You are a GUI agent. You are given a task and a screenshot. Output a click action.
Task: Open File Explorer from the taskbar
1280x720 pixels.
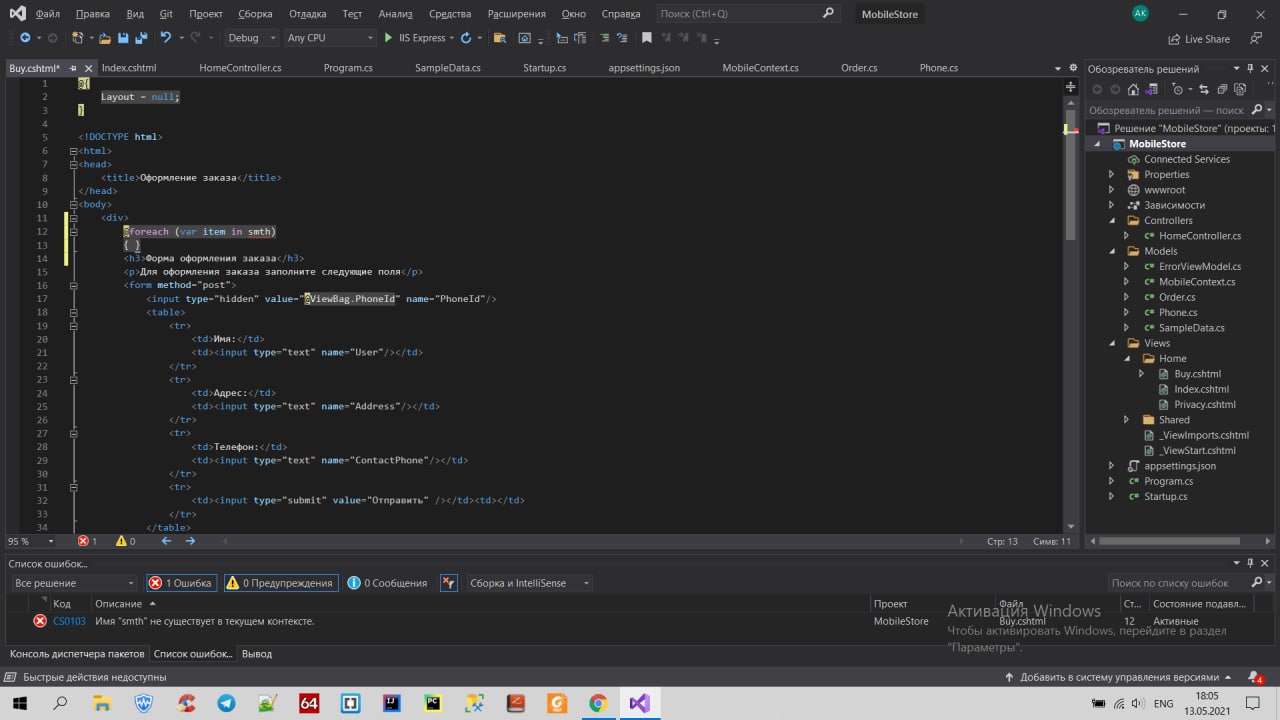click(x=102, y=703)
